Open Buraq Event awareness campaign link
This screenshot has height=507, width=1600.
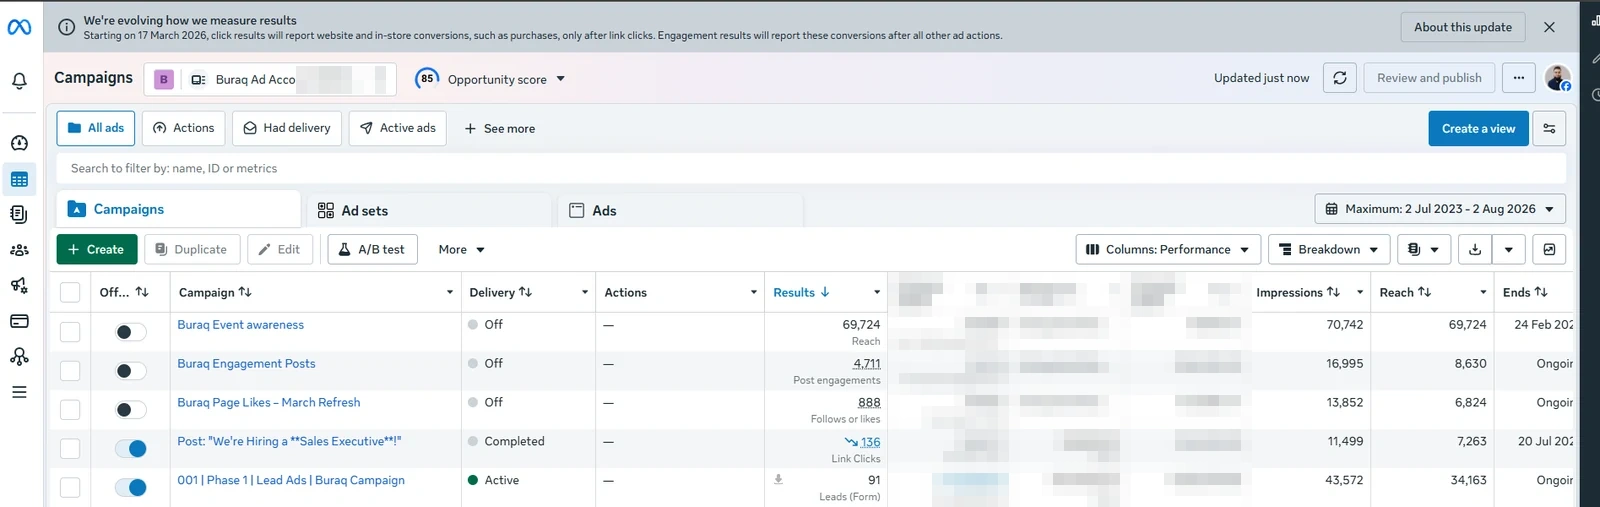(241, 324)
